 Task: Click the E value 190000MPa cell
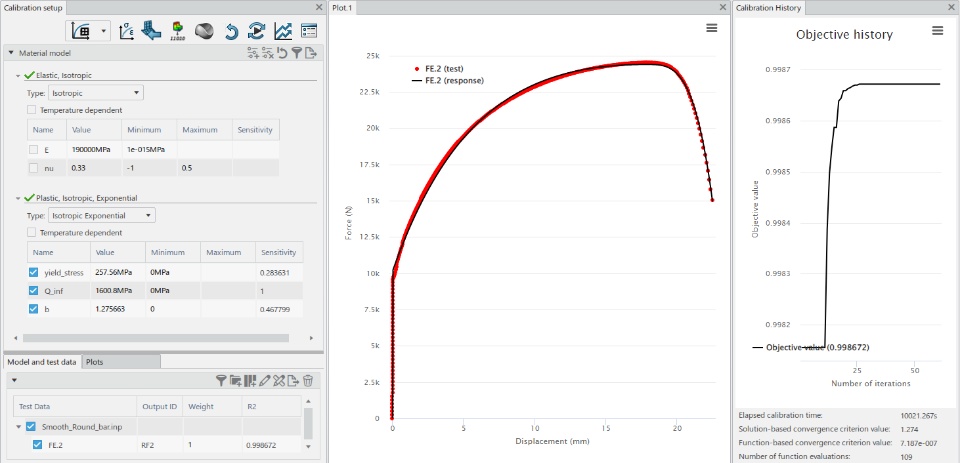[x=94, y=149]
